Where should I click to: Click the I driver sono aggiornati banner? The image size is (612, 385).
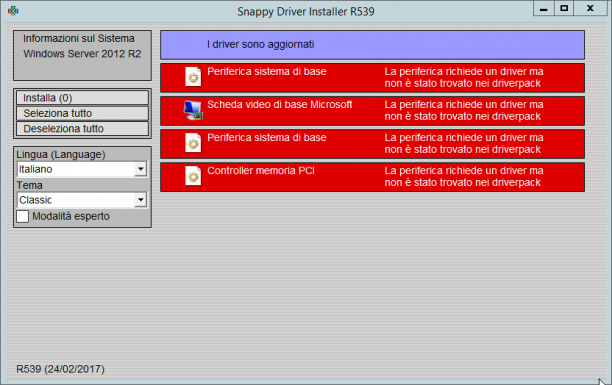coord(372,45)
